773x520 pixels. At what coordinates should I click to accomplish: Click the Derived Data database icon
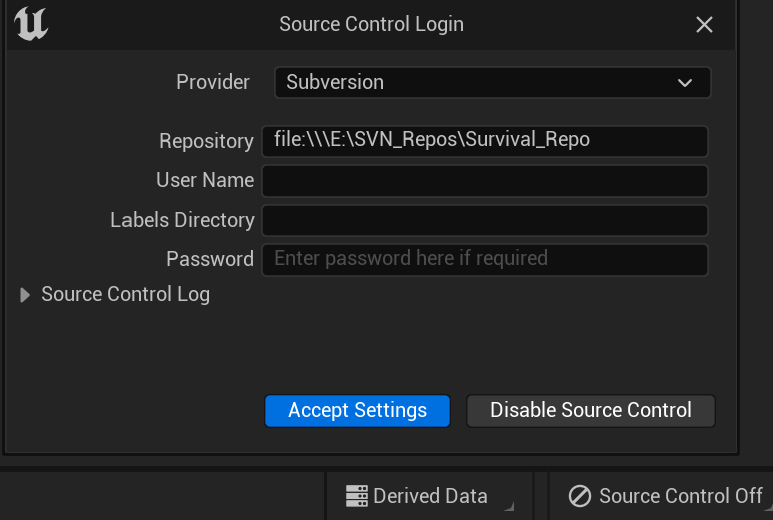pos(356,496)
